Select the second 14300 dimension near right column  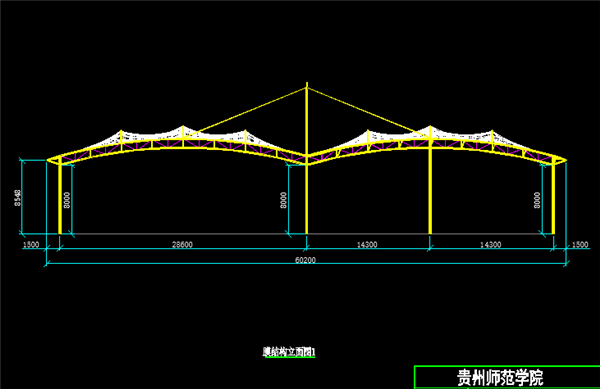point(491,245)
